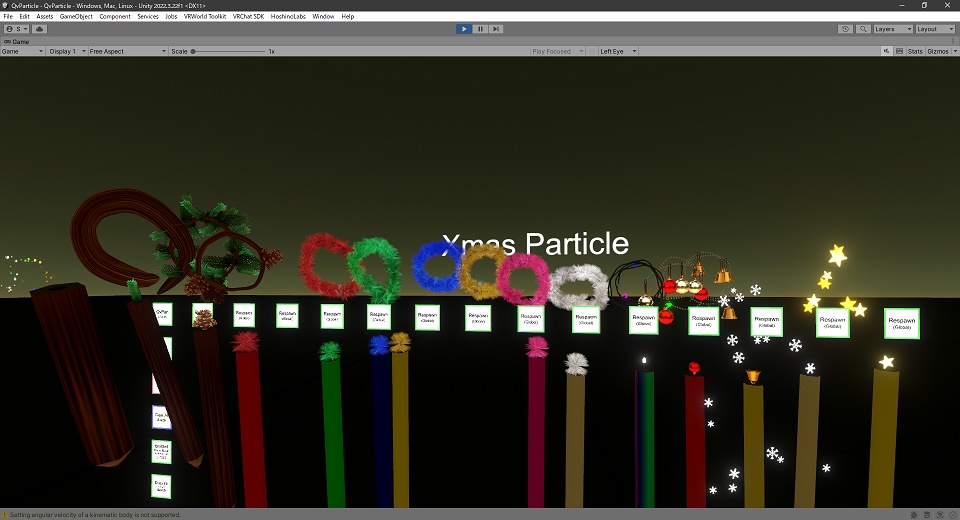The image size is (960, 520).
Task: Click auto-generate lighting icon in status bar
Action: (940, 514)
